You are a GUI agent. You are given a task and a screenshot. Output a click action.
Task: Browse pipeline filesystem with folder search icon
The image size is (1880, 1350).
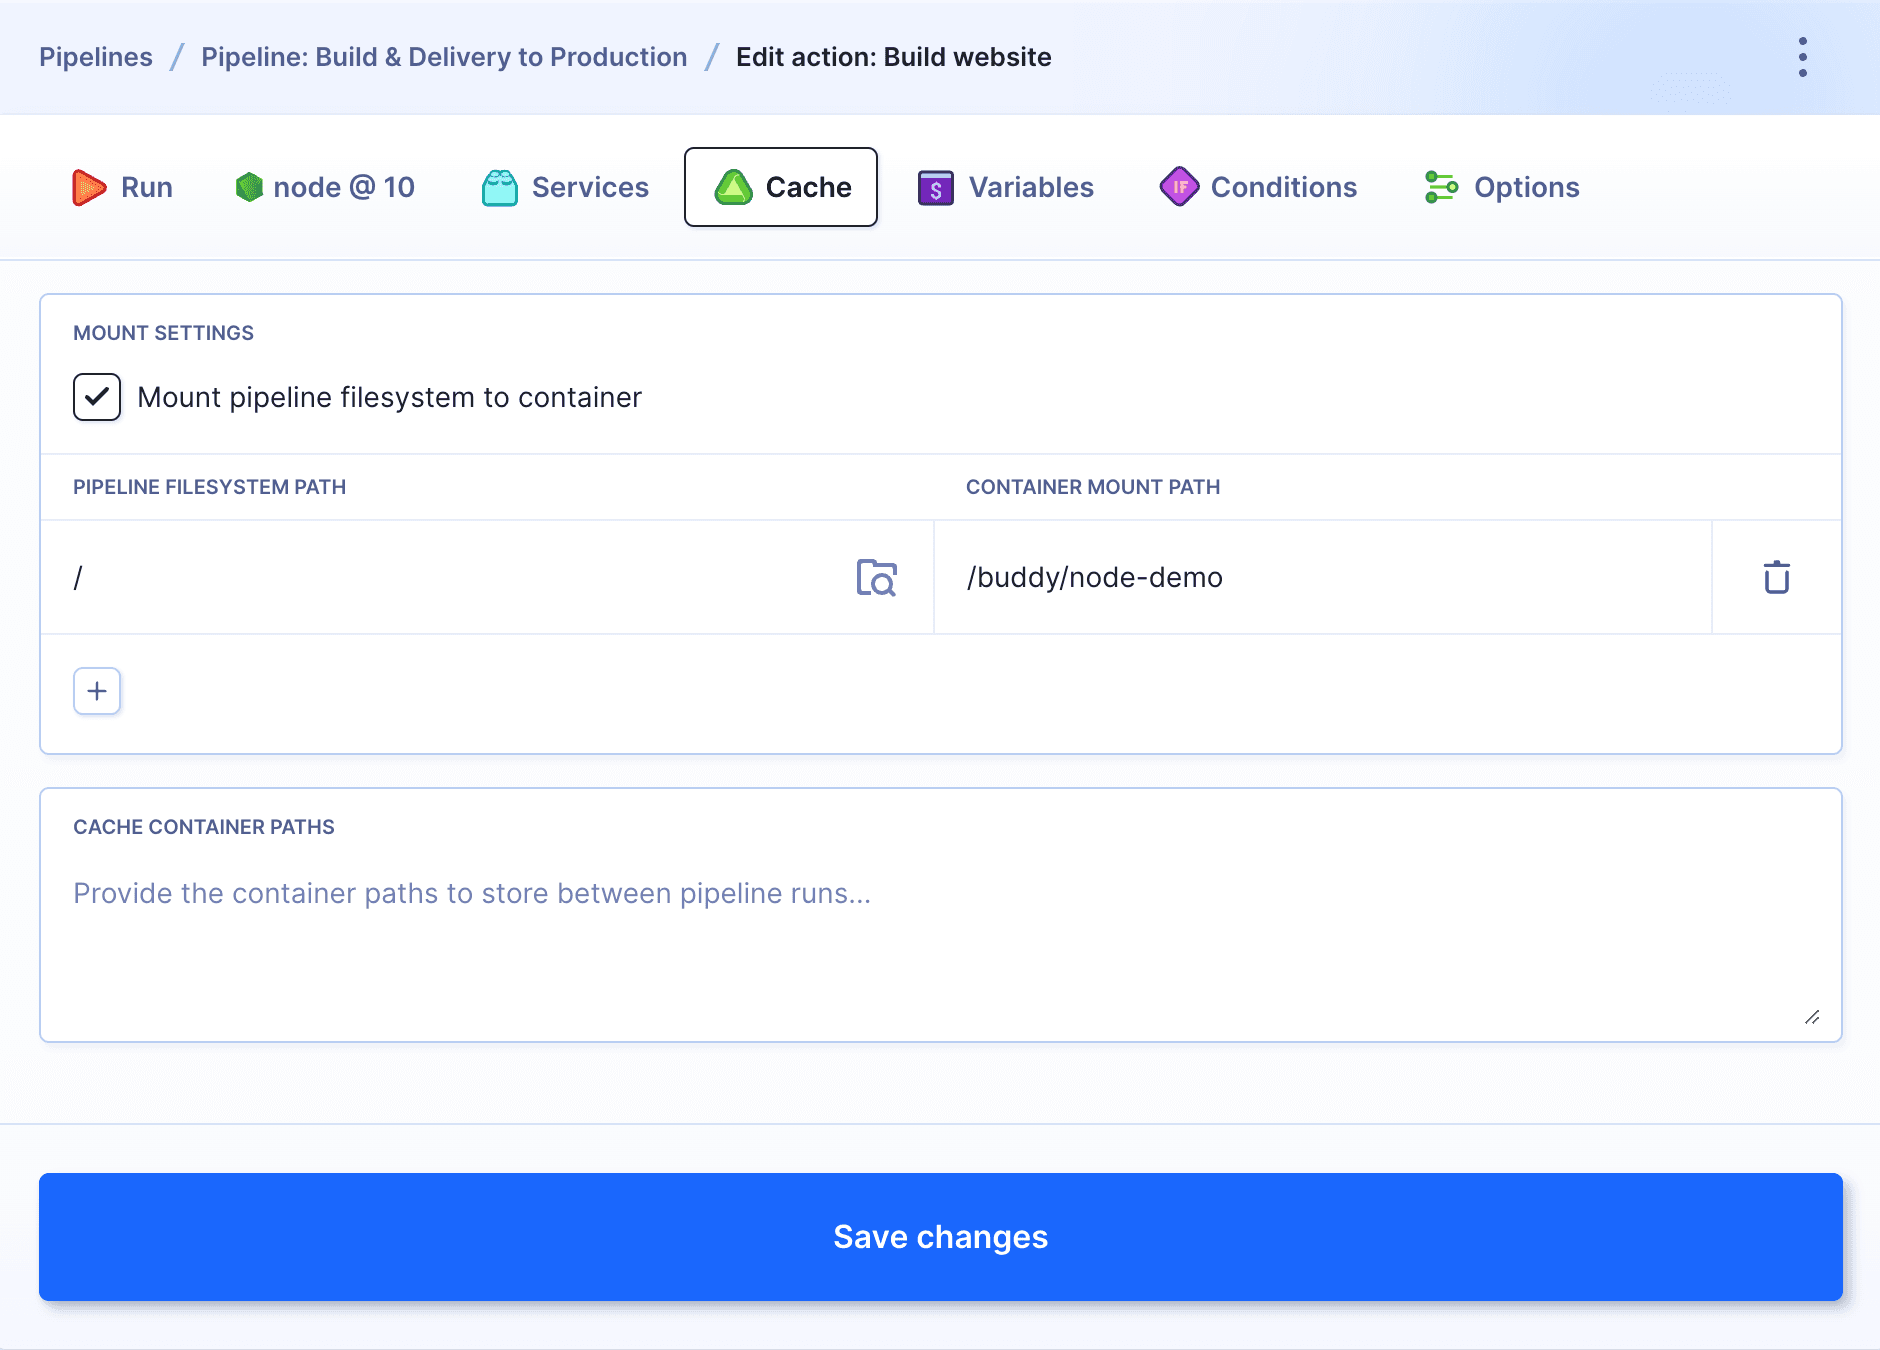point(876,577)
